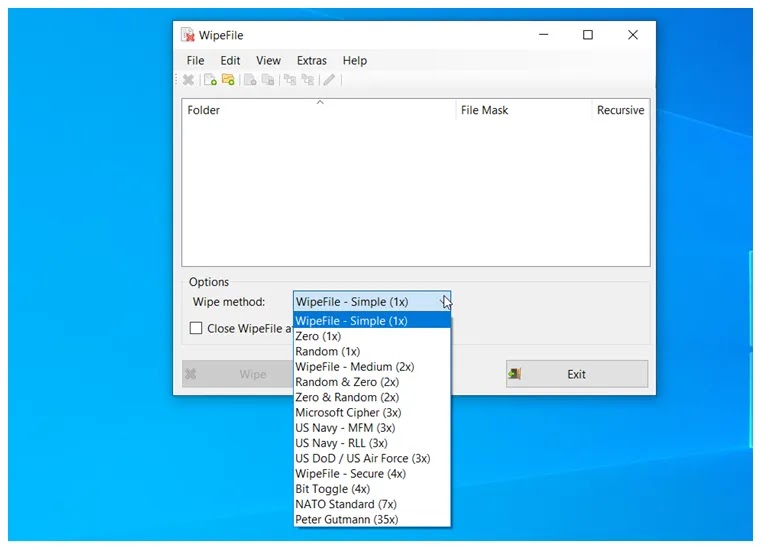Click the Exit button
Image resolution: width=761 pixels, height=549 pixels.
tap(577, 374)
